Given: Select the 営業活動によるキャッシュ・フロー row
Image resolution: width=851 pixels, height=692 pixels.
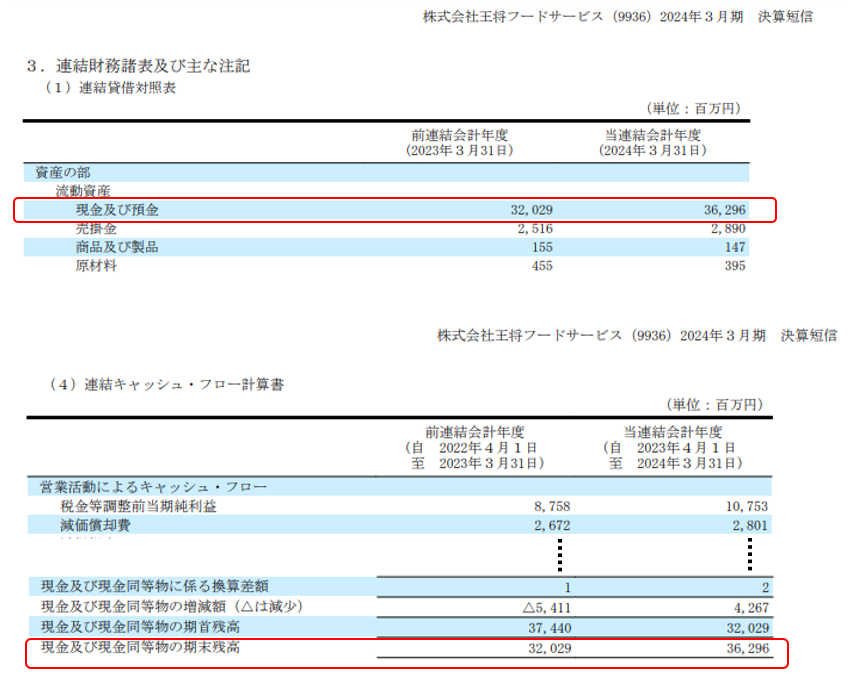Looking at the screenshot, I should tap(147, 487).
